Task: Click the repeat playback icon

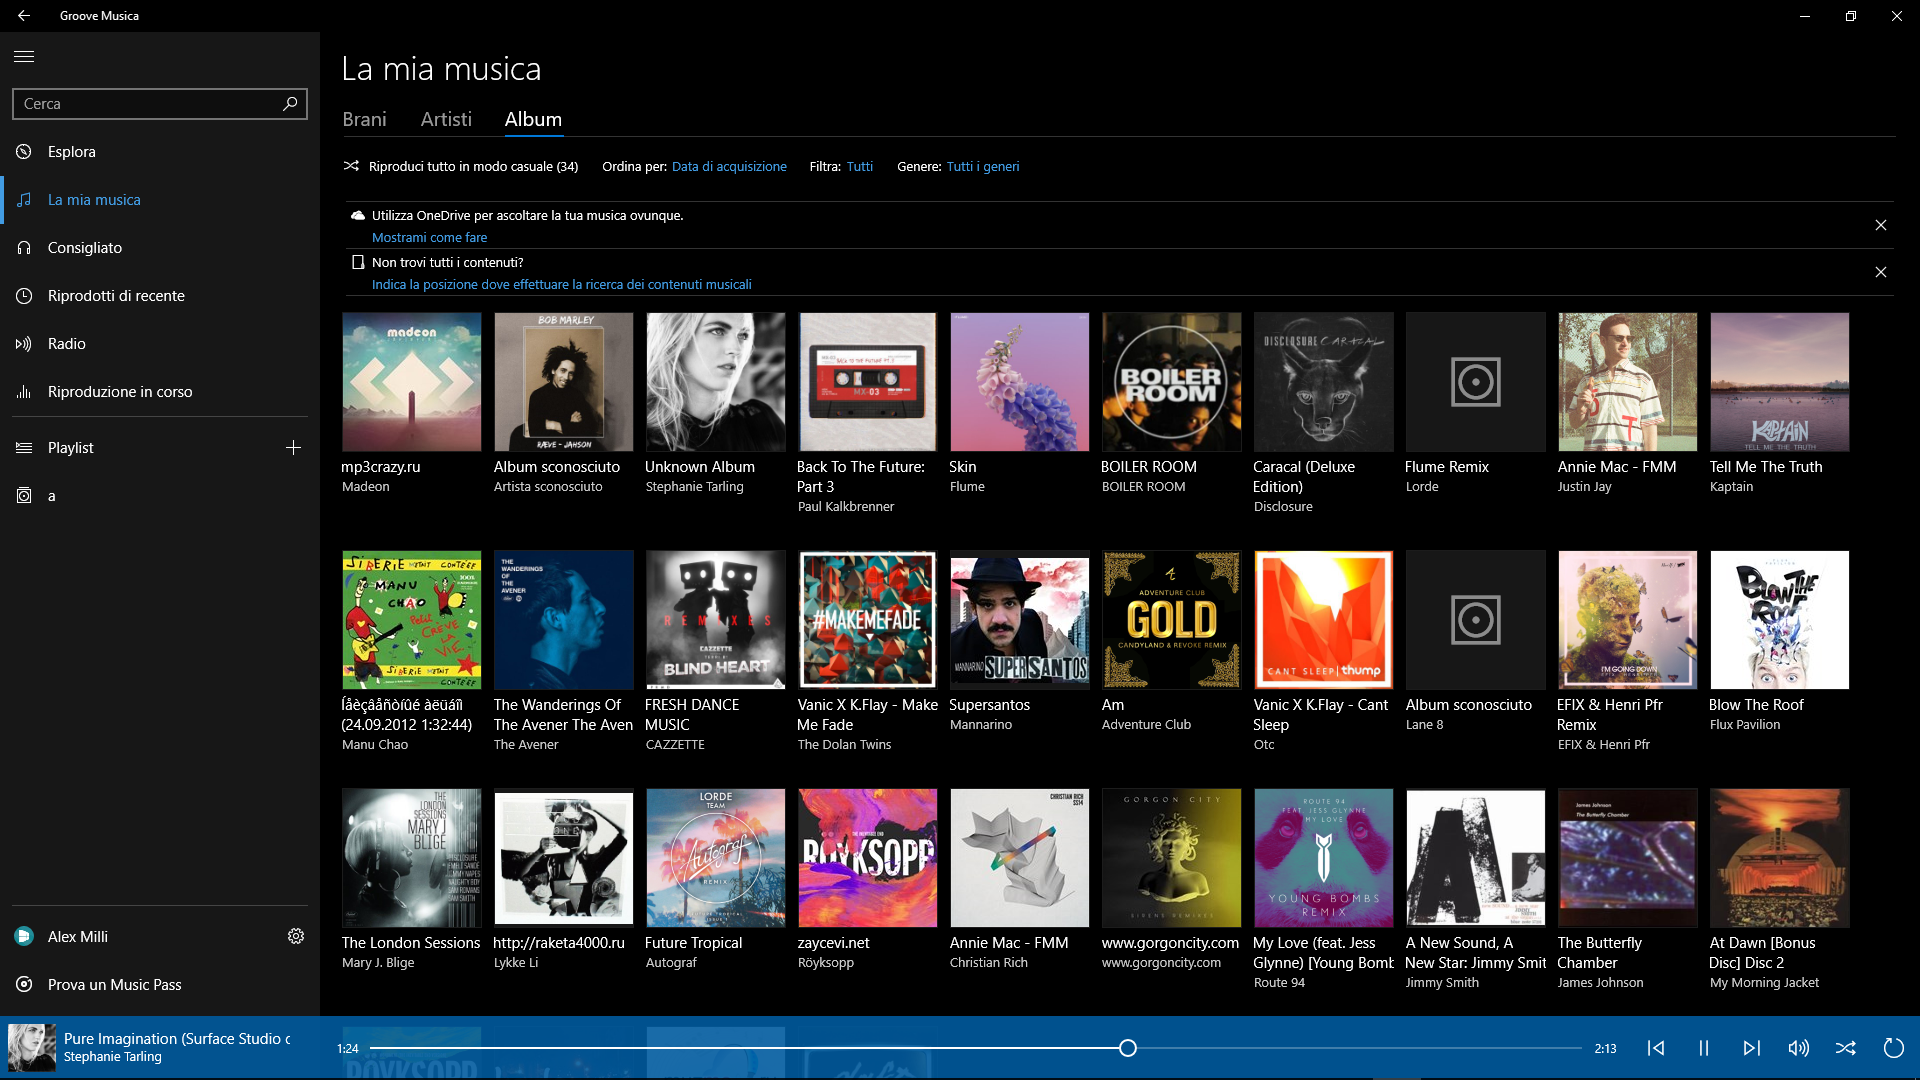Action: (x=1894, y=1048)
